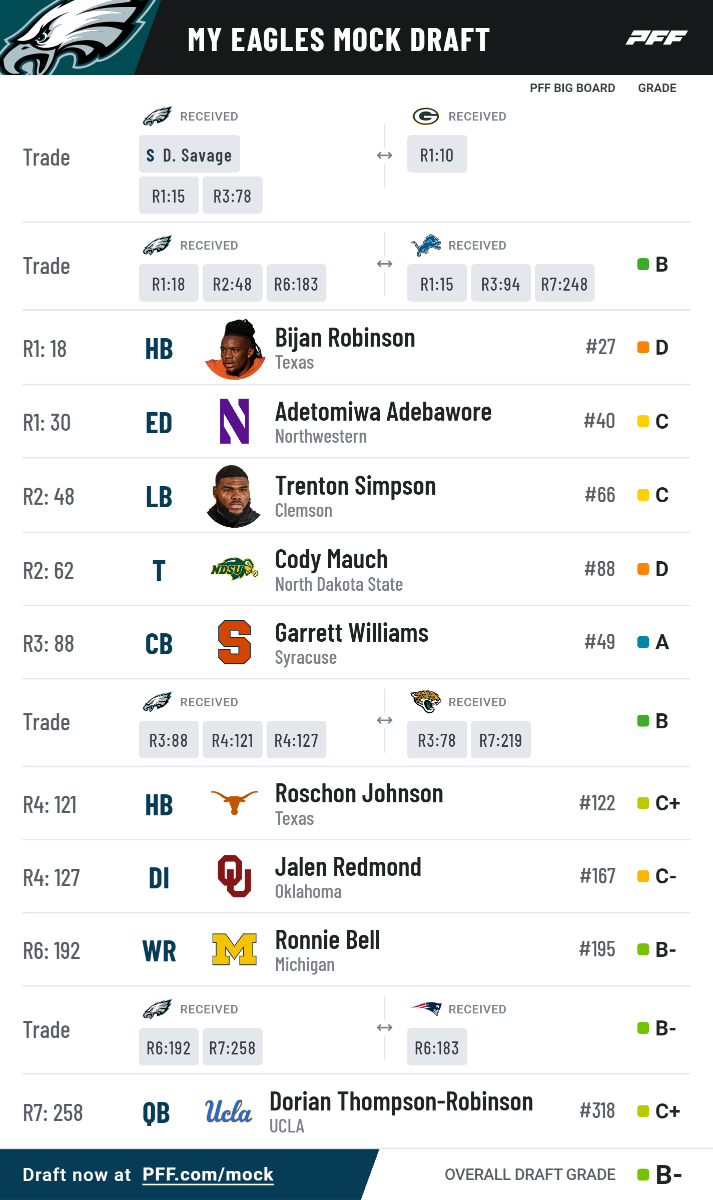Click the Northwestern school logo
This screenshot has height=1200, width=713.
pos(234,422)
